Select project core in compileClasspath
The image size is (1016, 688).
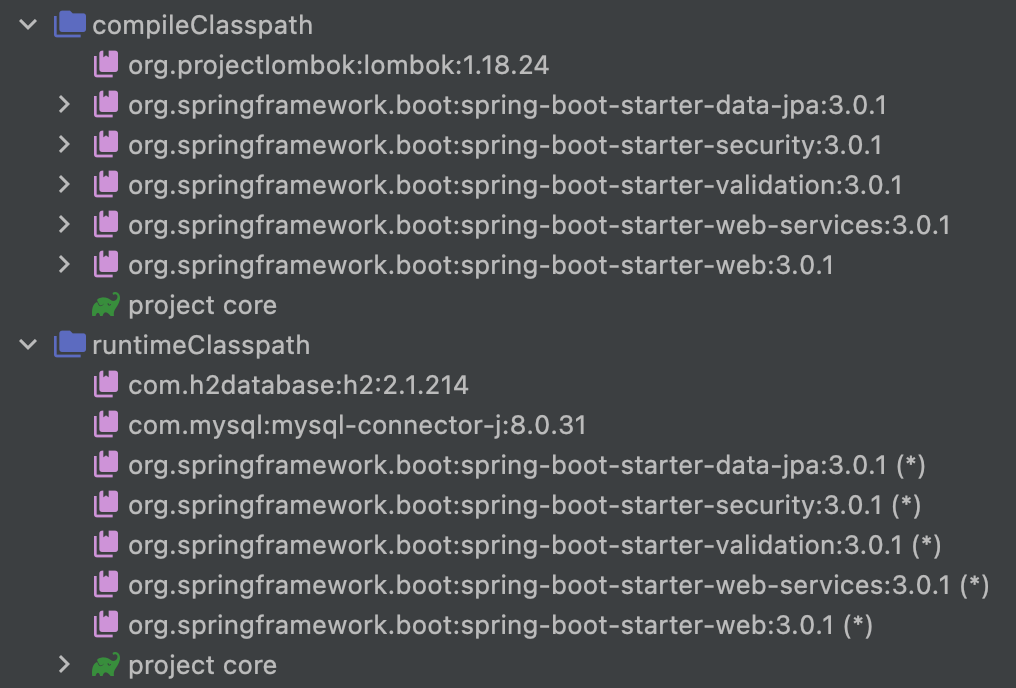coord(202,305)
